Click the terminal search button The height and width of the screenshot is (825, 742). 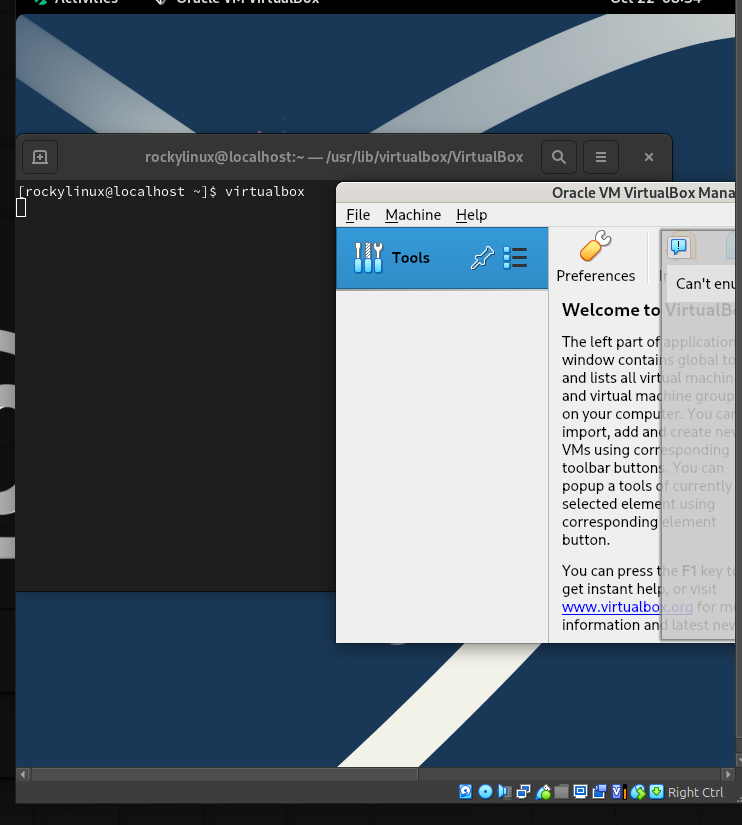(x=559, y=157)
